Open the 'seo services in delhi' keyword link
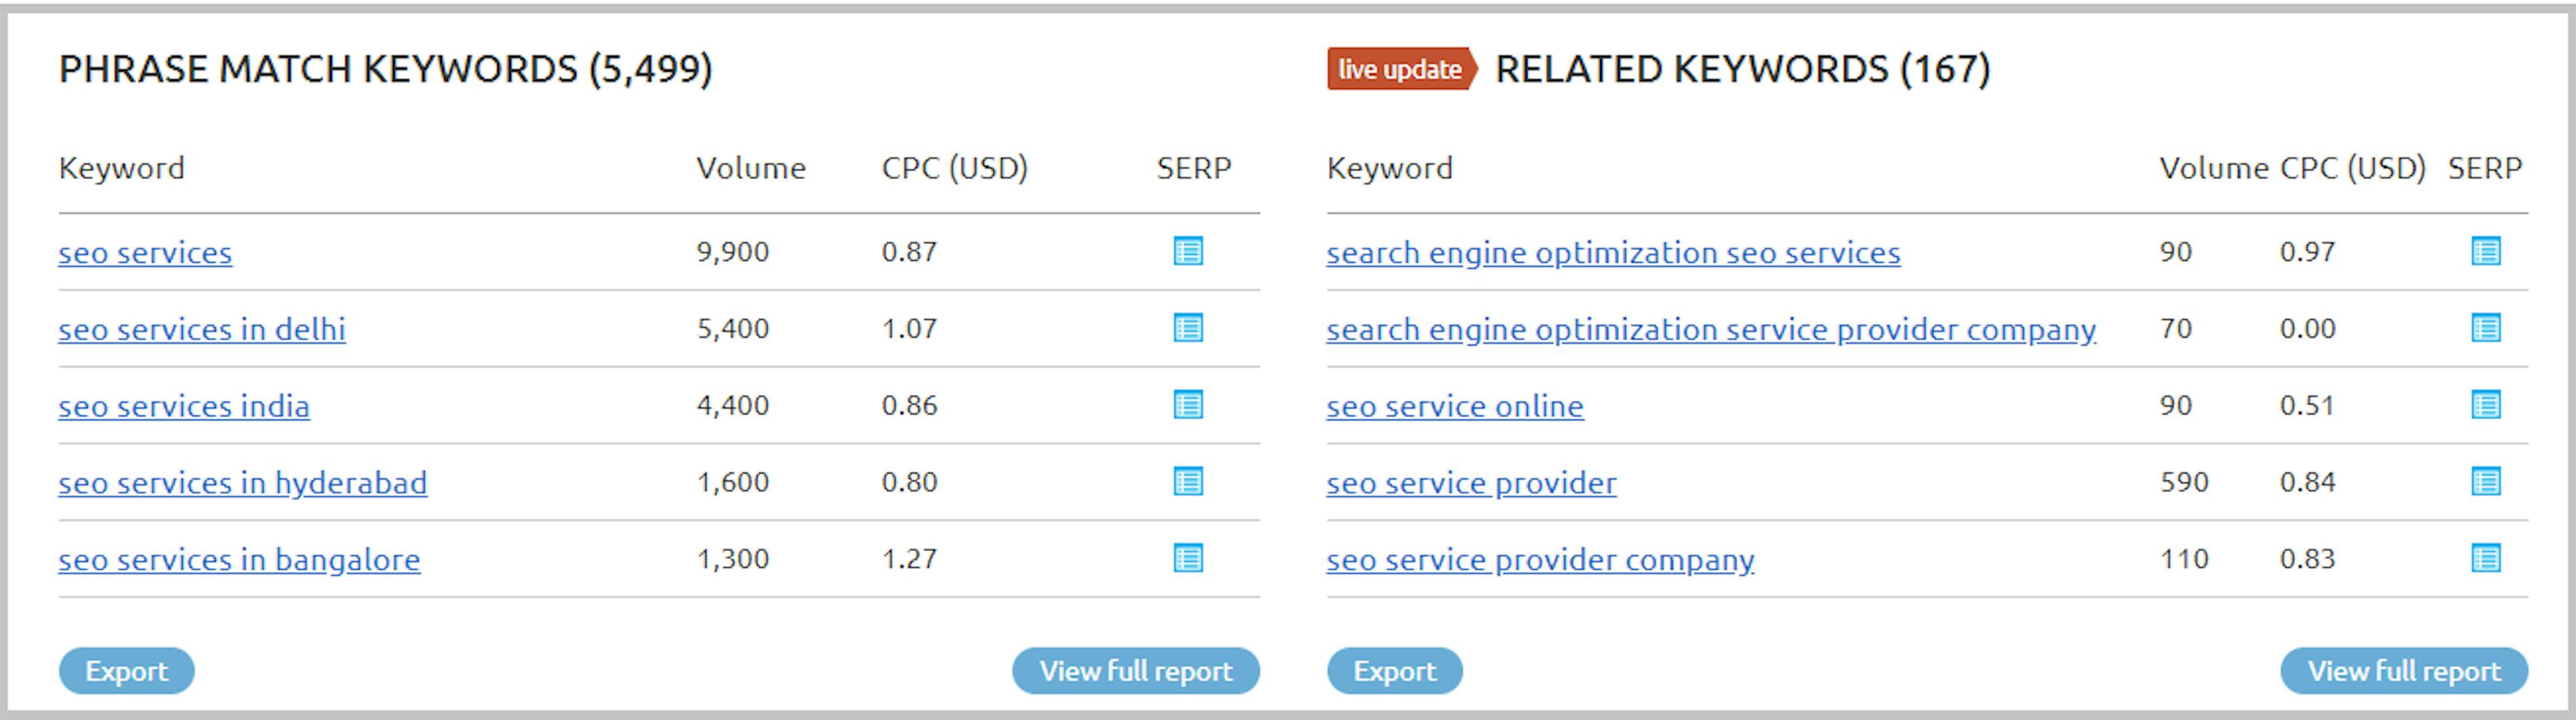 pos(202,329)
